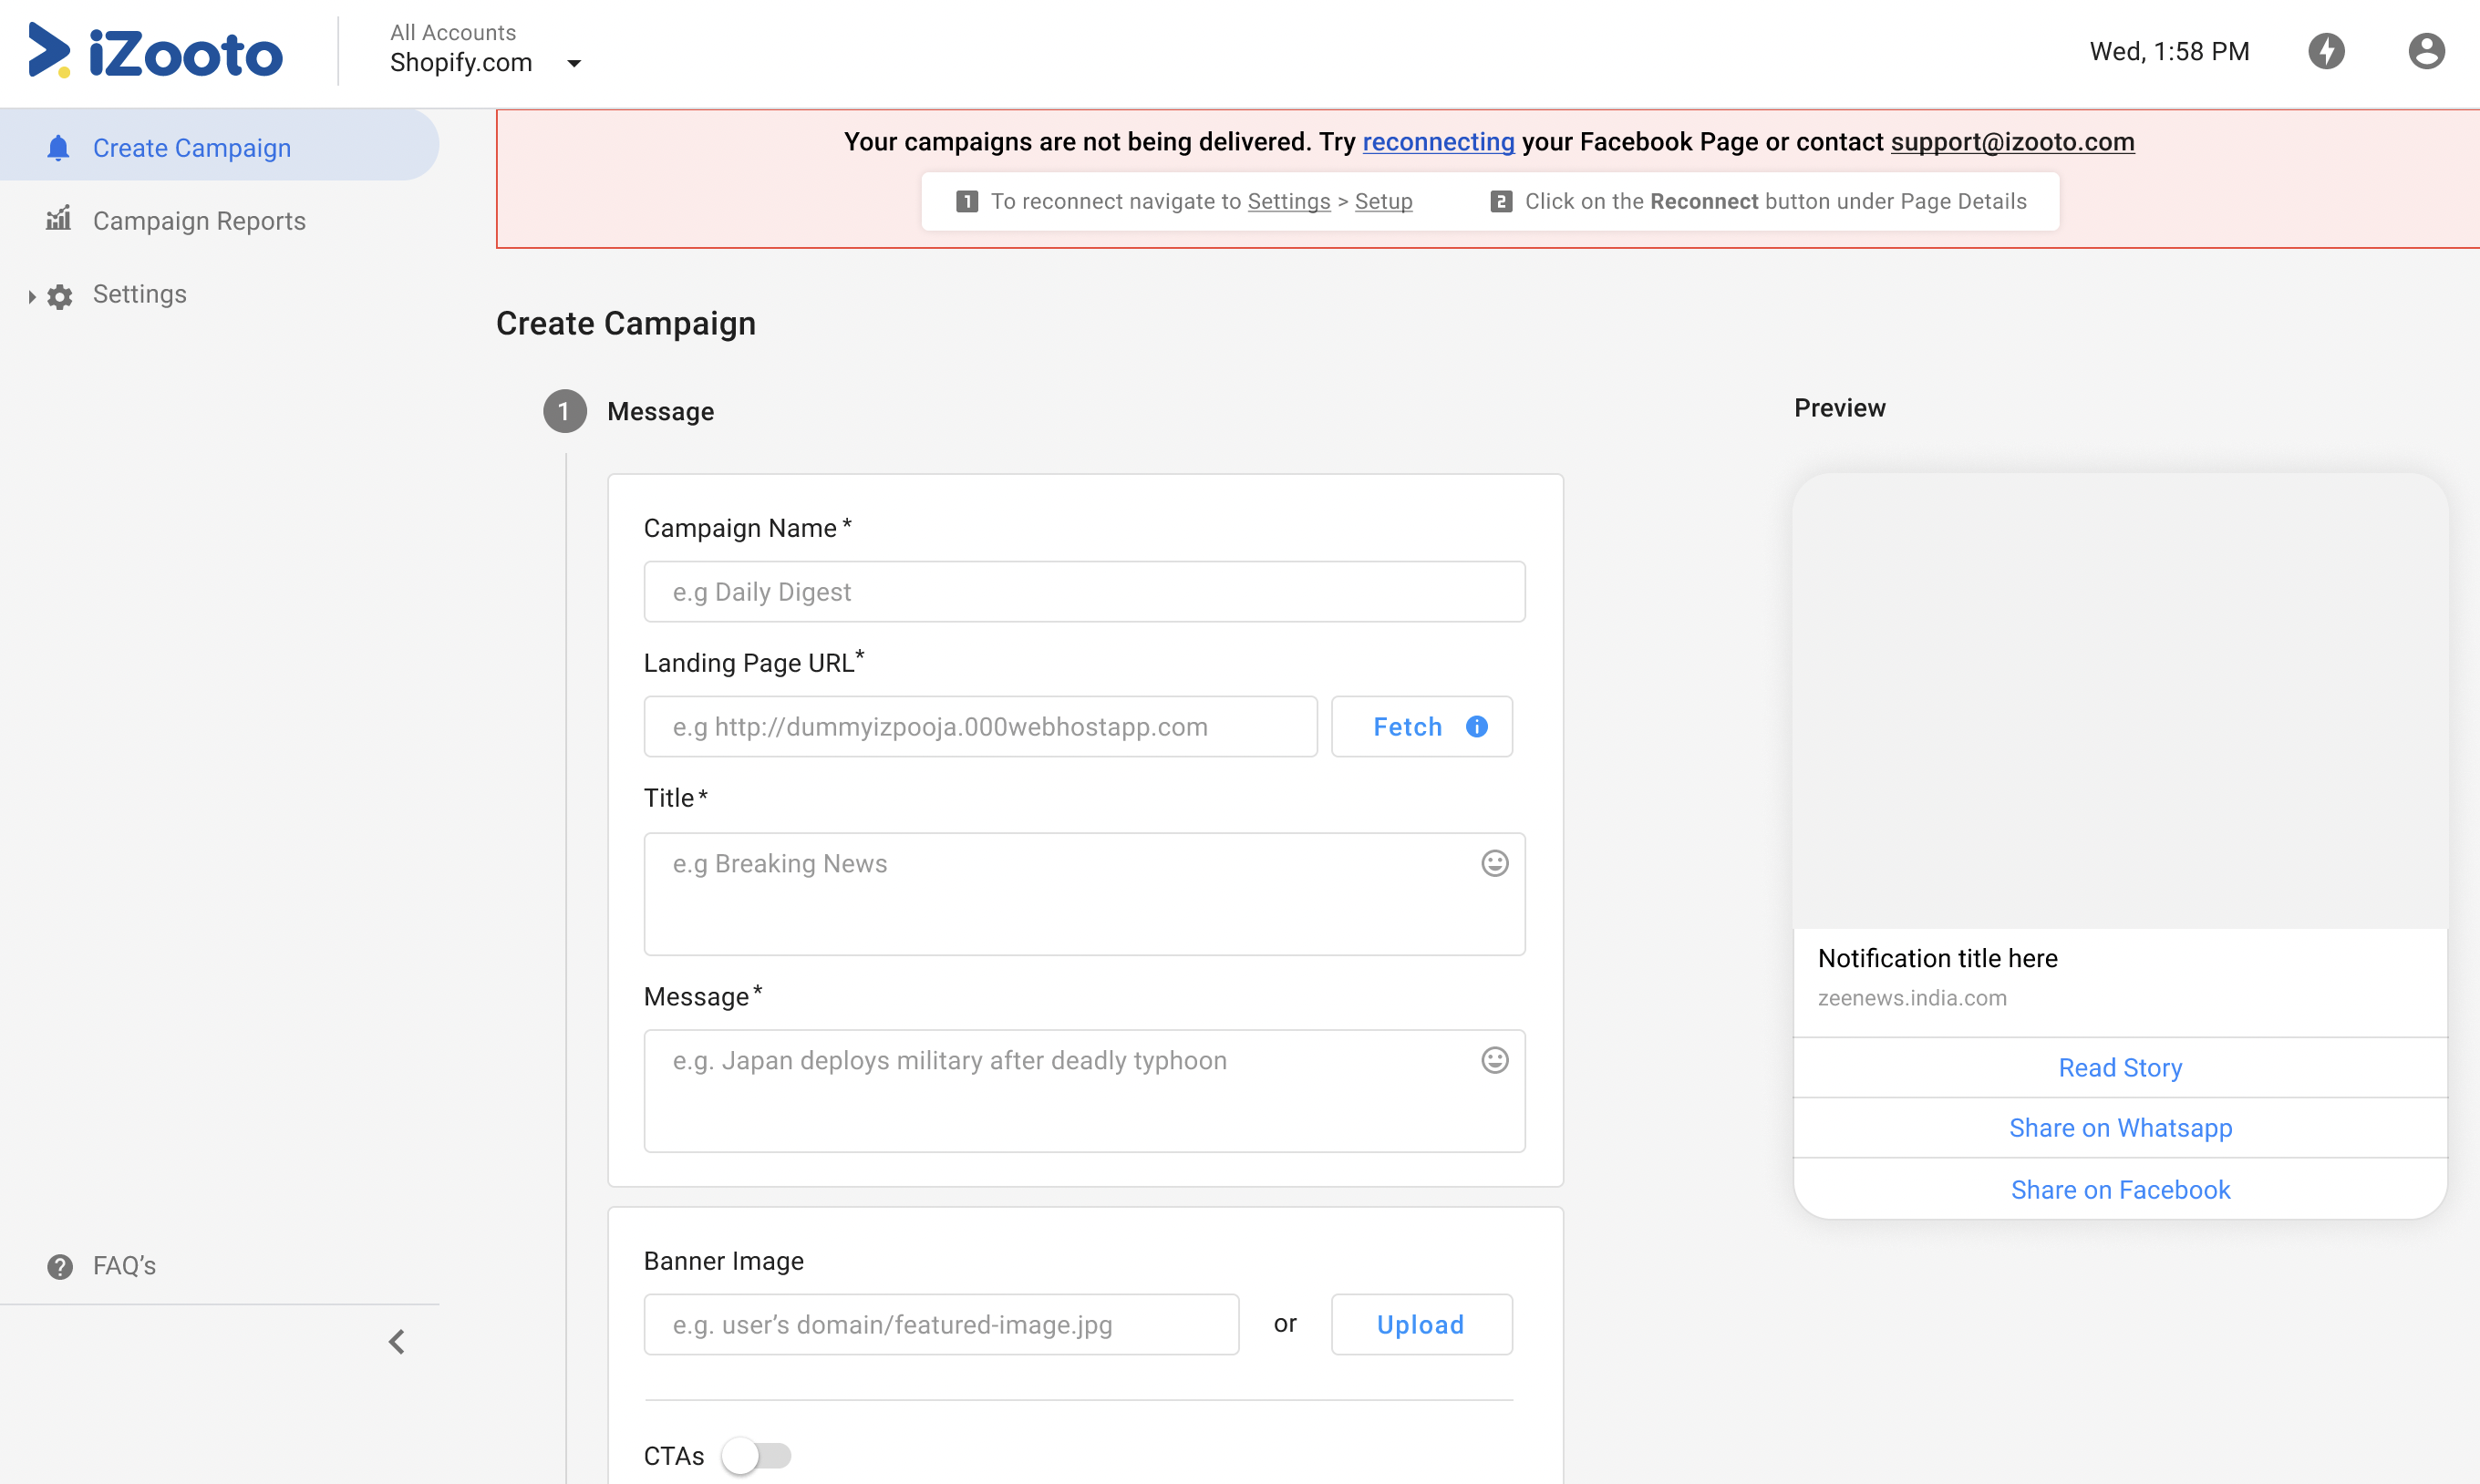Click the Landing Page URL field
The width and height of the screenshot is (2480, 1484).
[980, 727]
